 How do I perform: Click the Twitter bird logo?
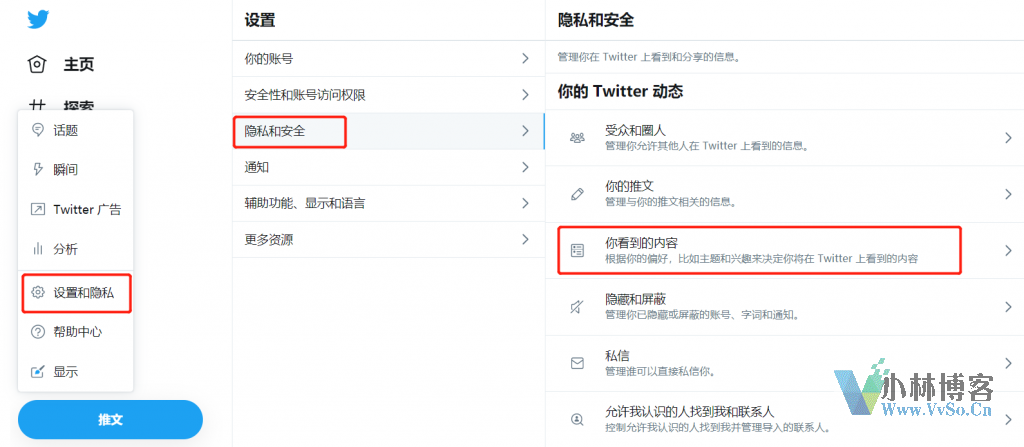click(38, 20)
